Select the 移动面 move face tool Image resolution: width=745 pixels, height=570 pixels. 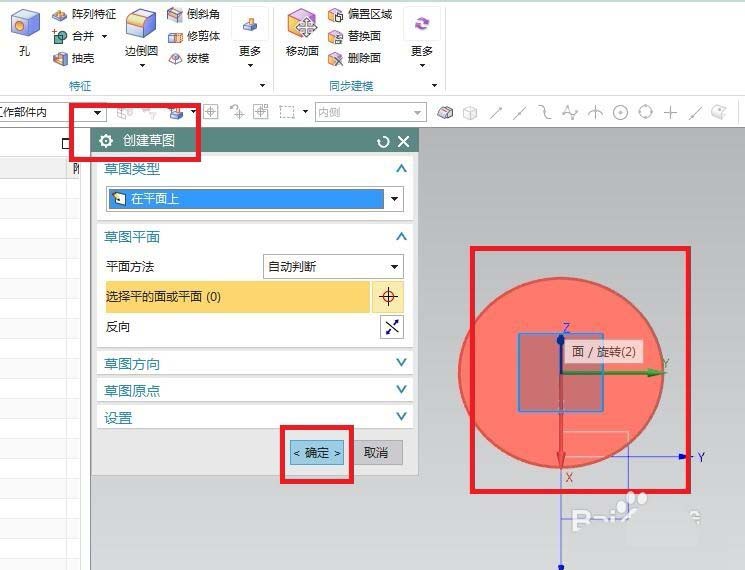pos(302,33)
